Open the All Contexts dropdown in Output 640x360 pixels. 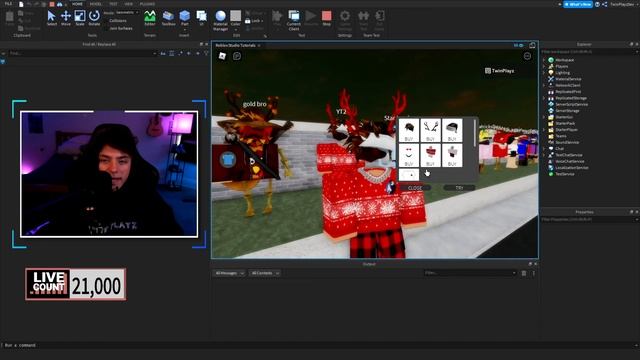pos(265,273)
